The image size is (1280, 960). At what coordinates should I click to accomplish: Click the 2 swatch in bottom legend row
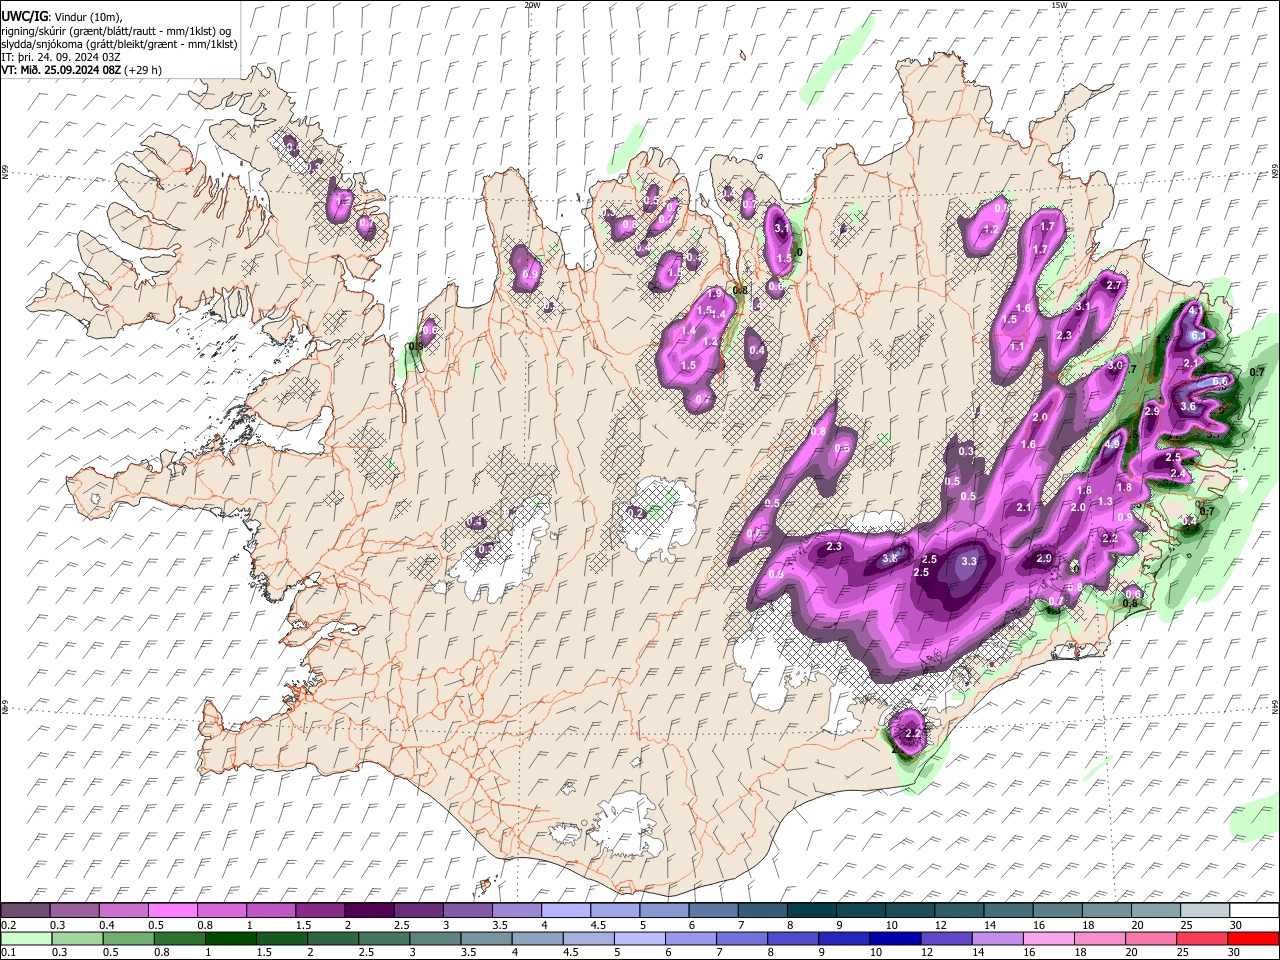tap(333, 938)
